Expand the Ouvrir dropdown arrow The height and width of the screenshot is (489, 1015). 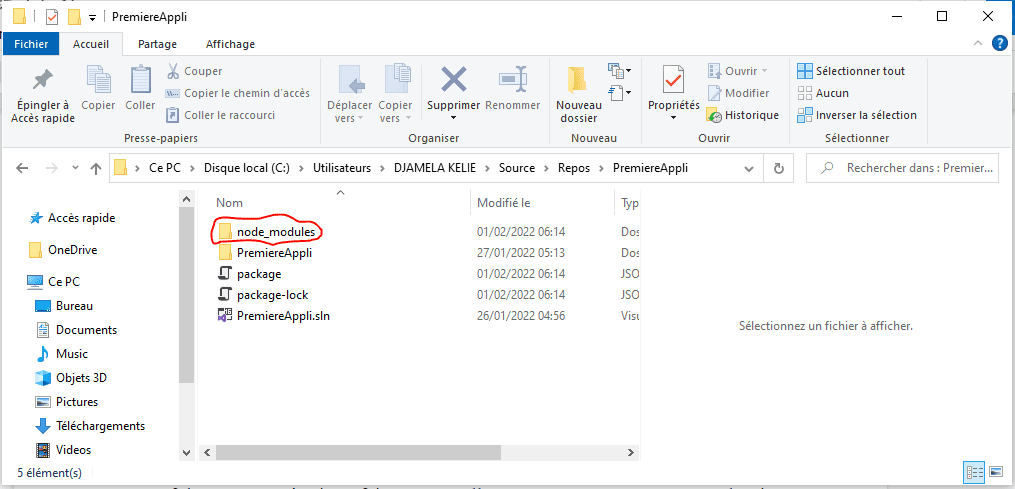(765, 71)
